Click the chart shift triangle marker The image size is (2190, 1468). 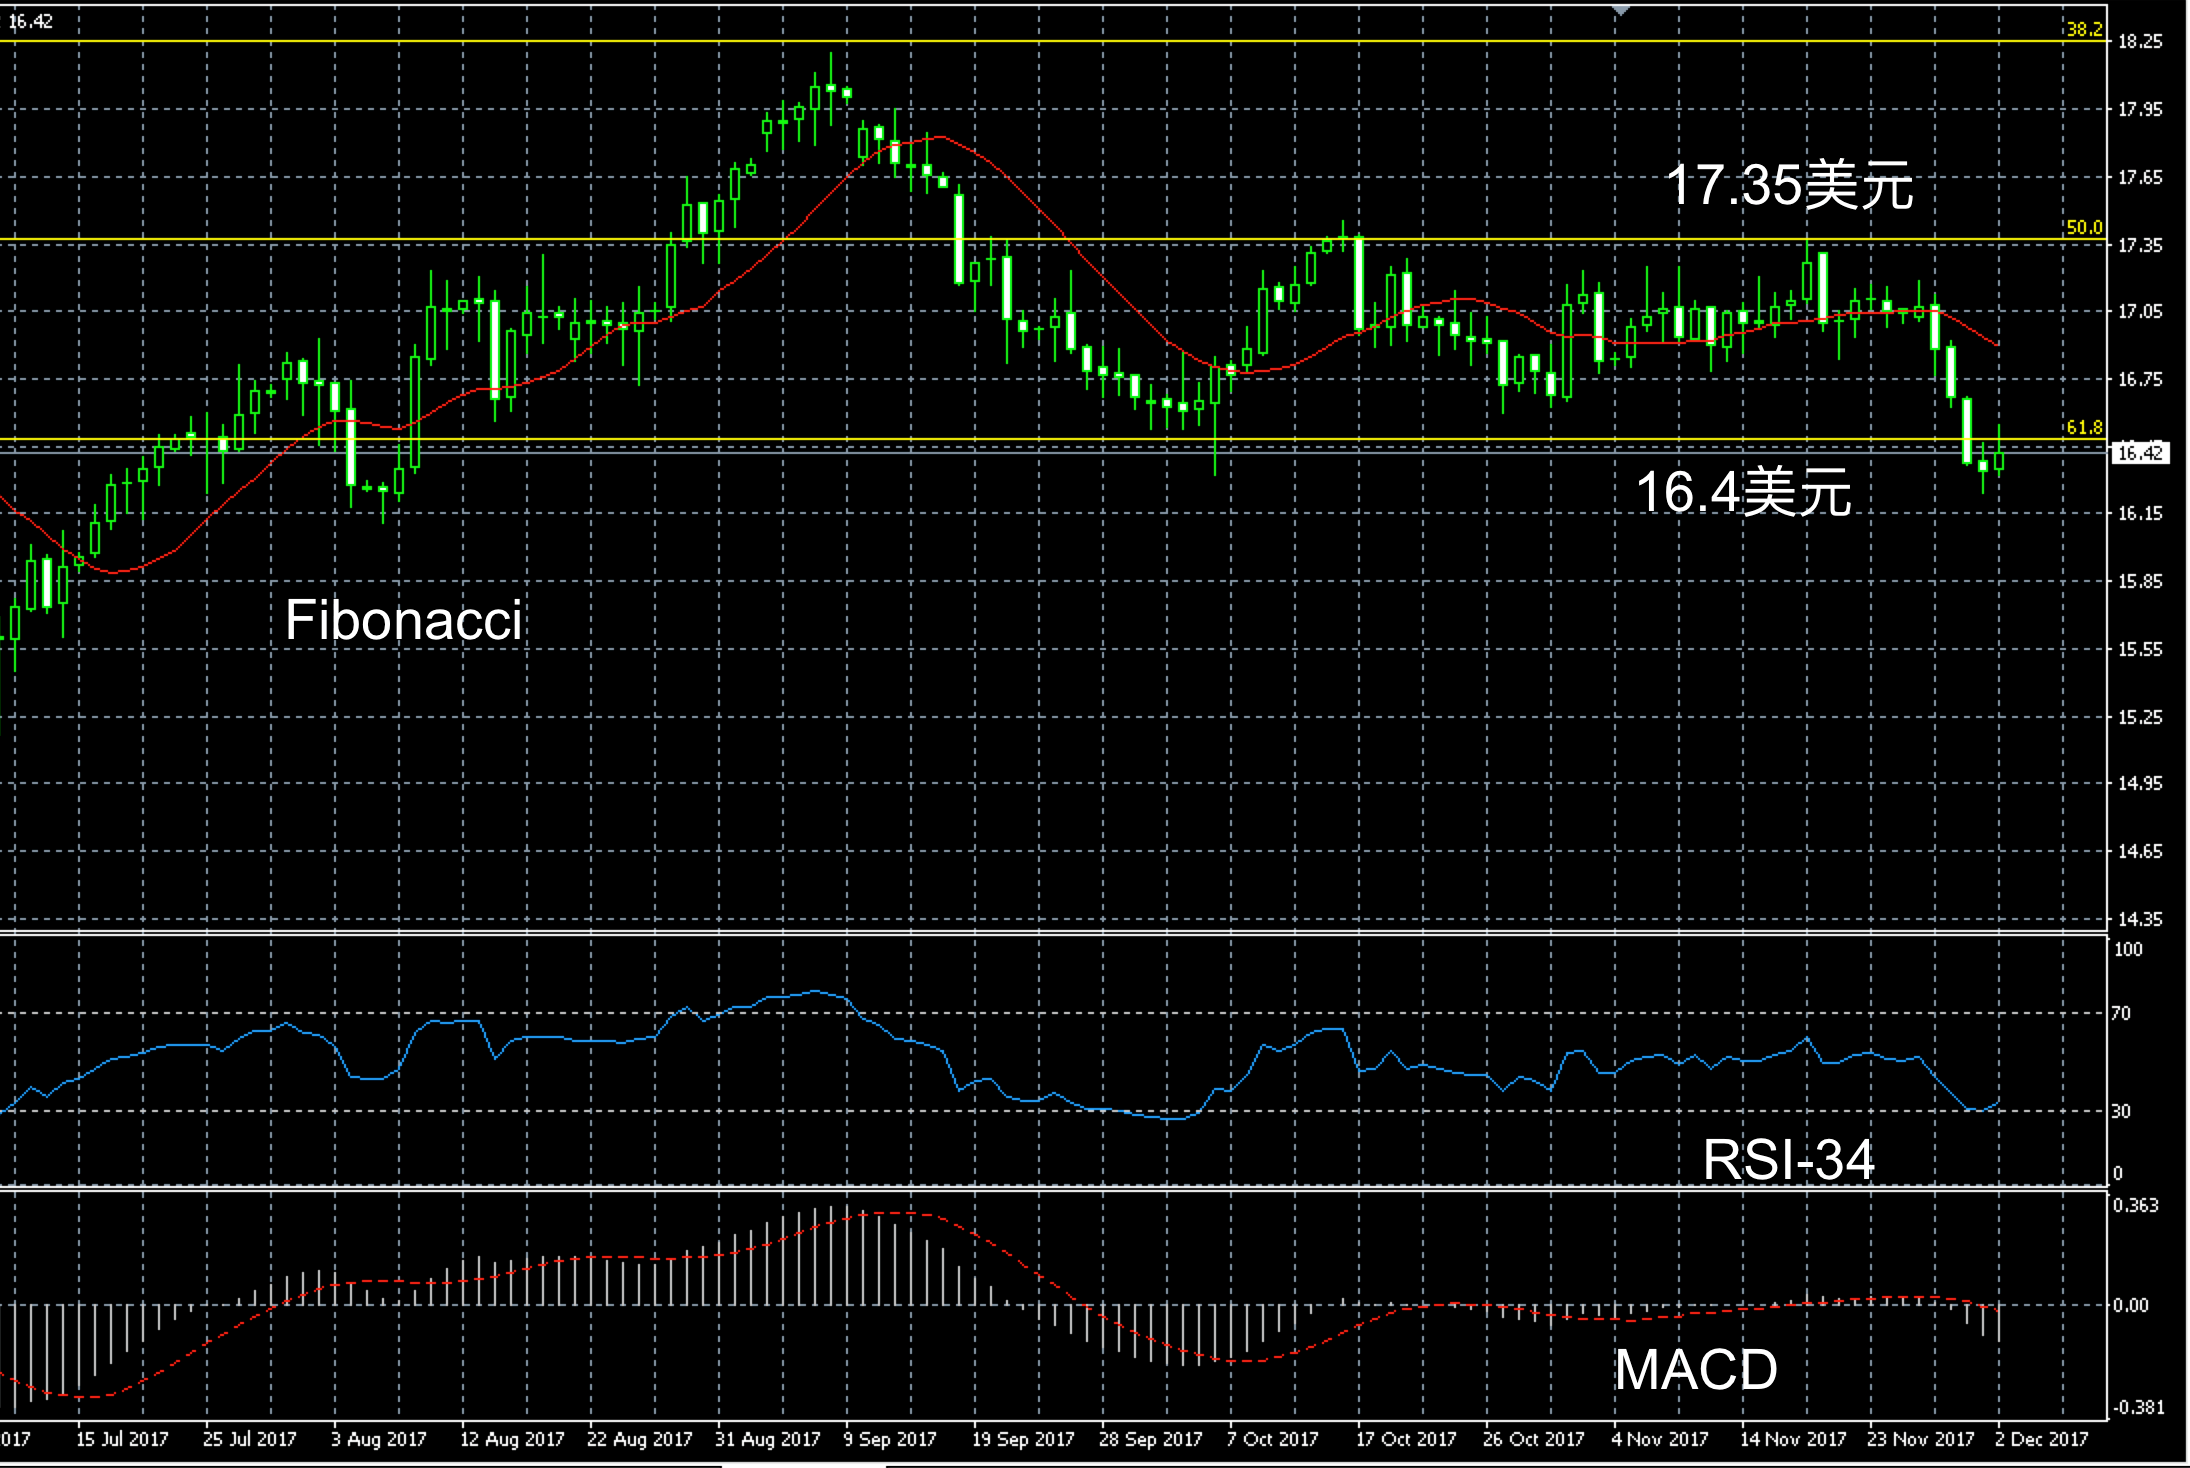[1621, 10]
